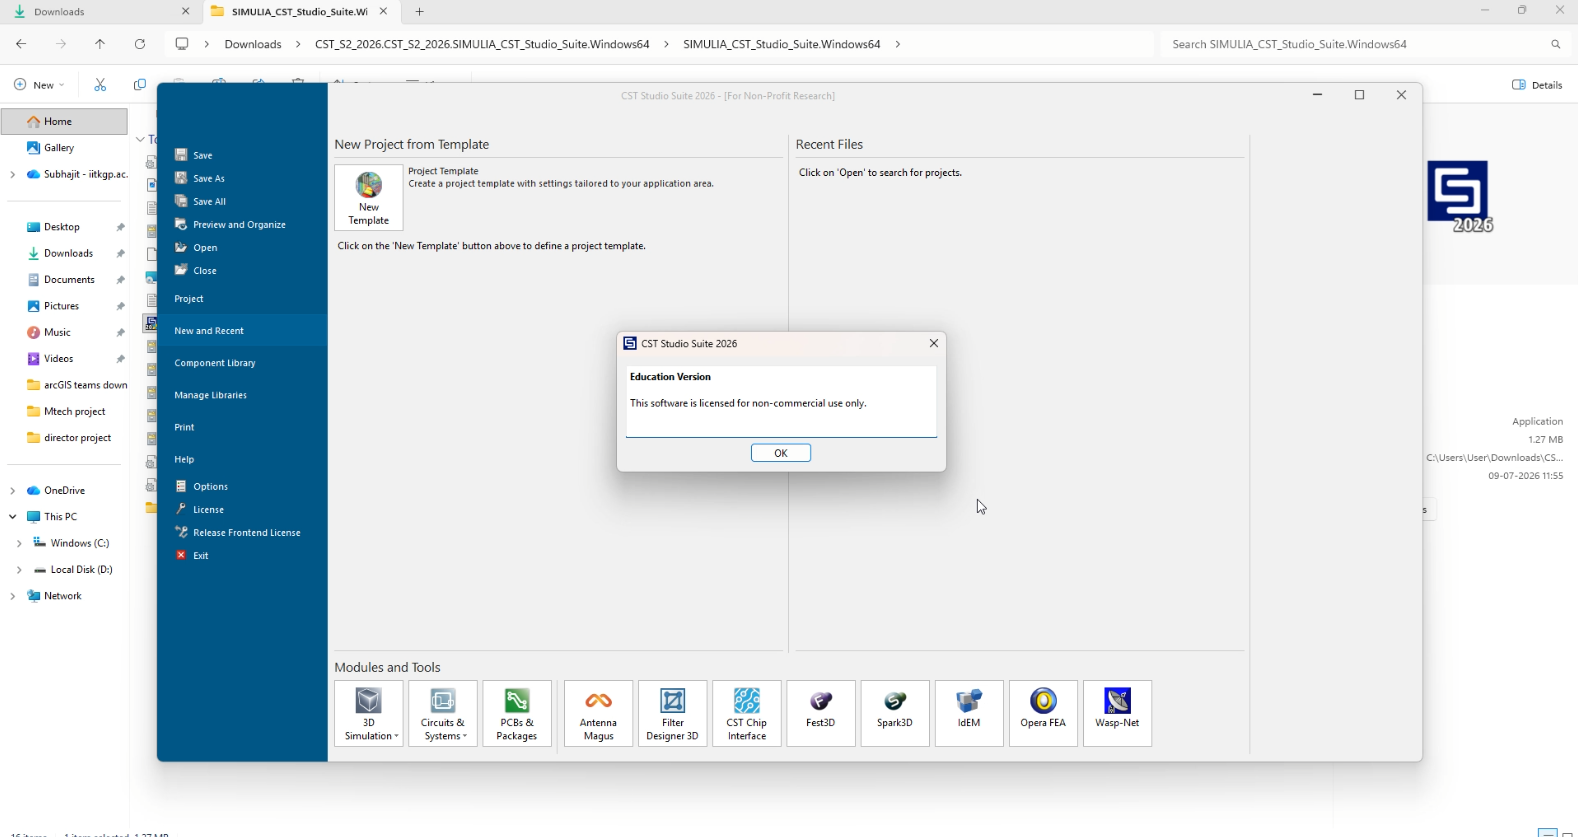Expand the OneDrive tree node
1578x837 pixels.
(x=13, y=491)
